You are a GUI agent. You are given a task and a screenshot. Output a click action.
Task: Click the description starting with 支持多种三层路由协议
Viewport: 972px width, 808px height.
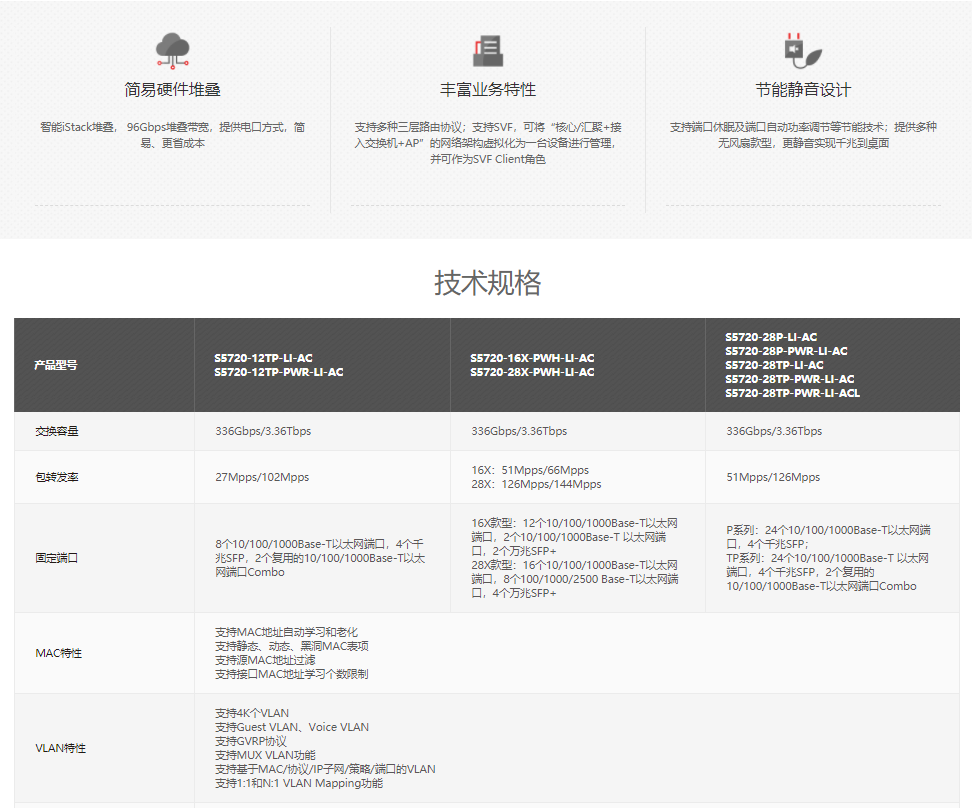tap(488, 143)
